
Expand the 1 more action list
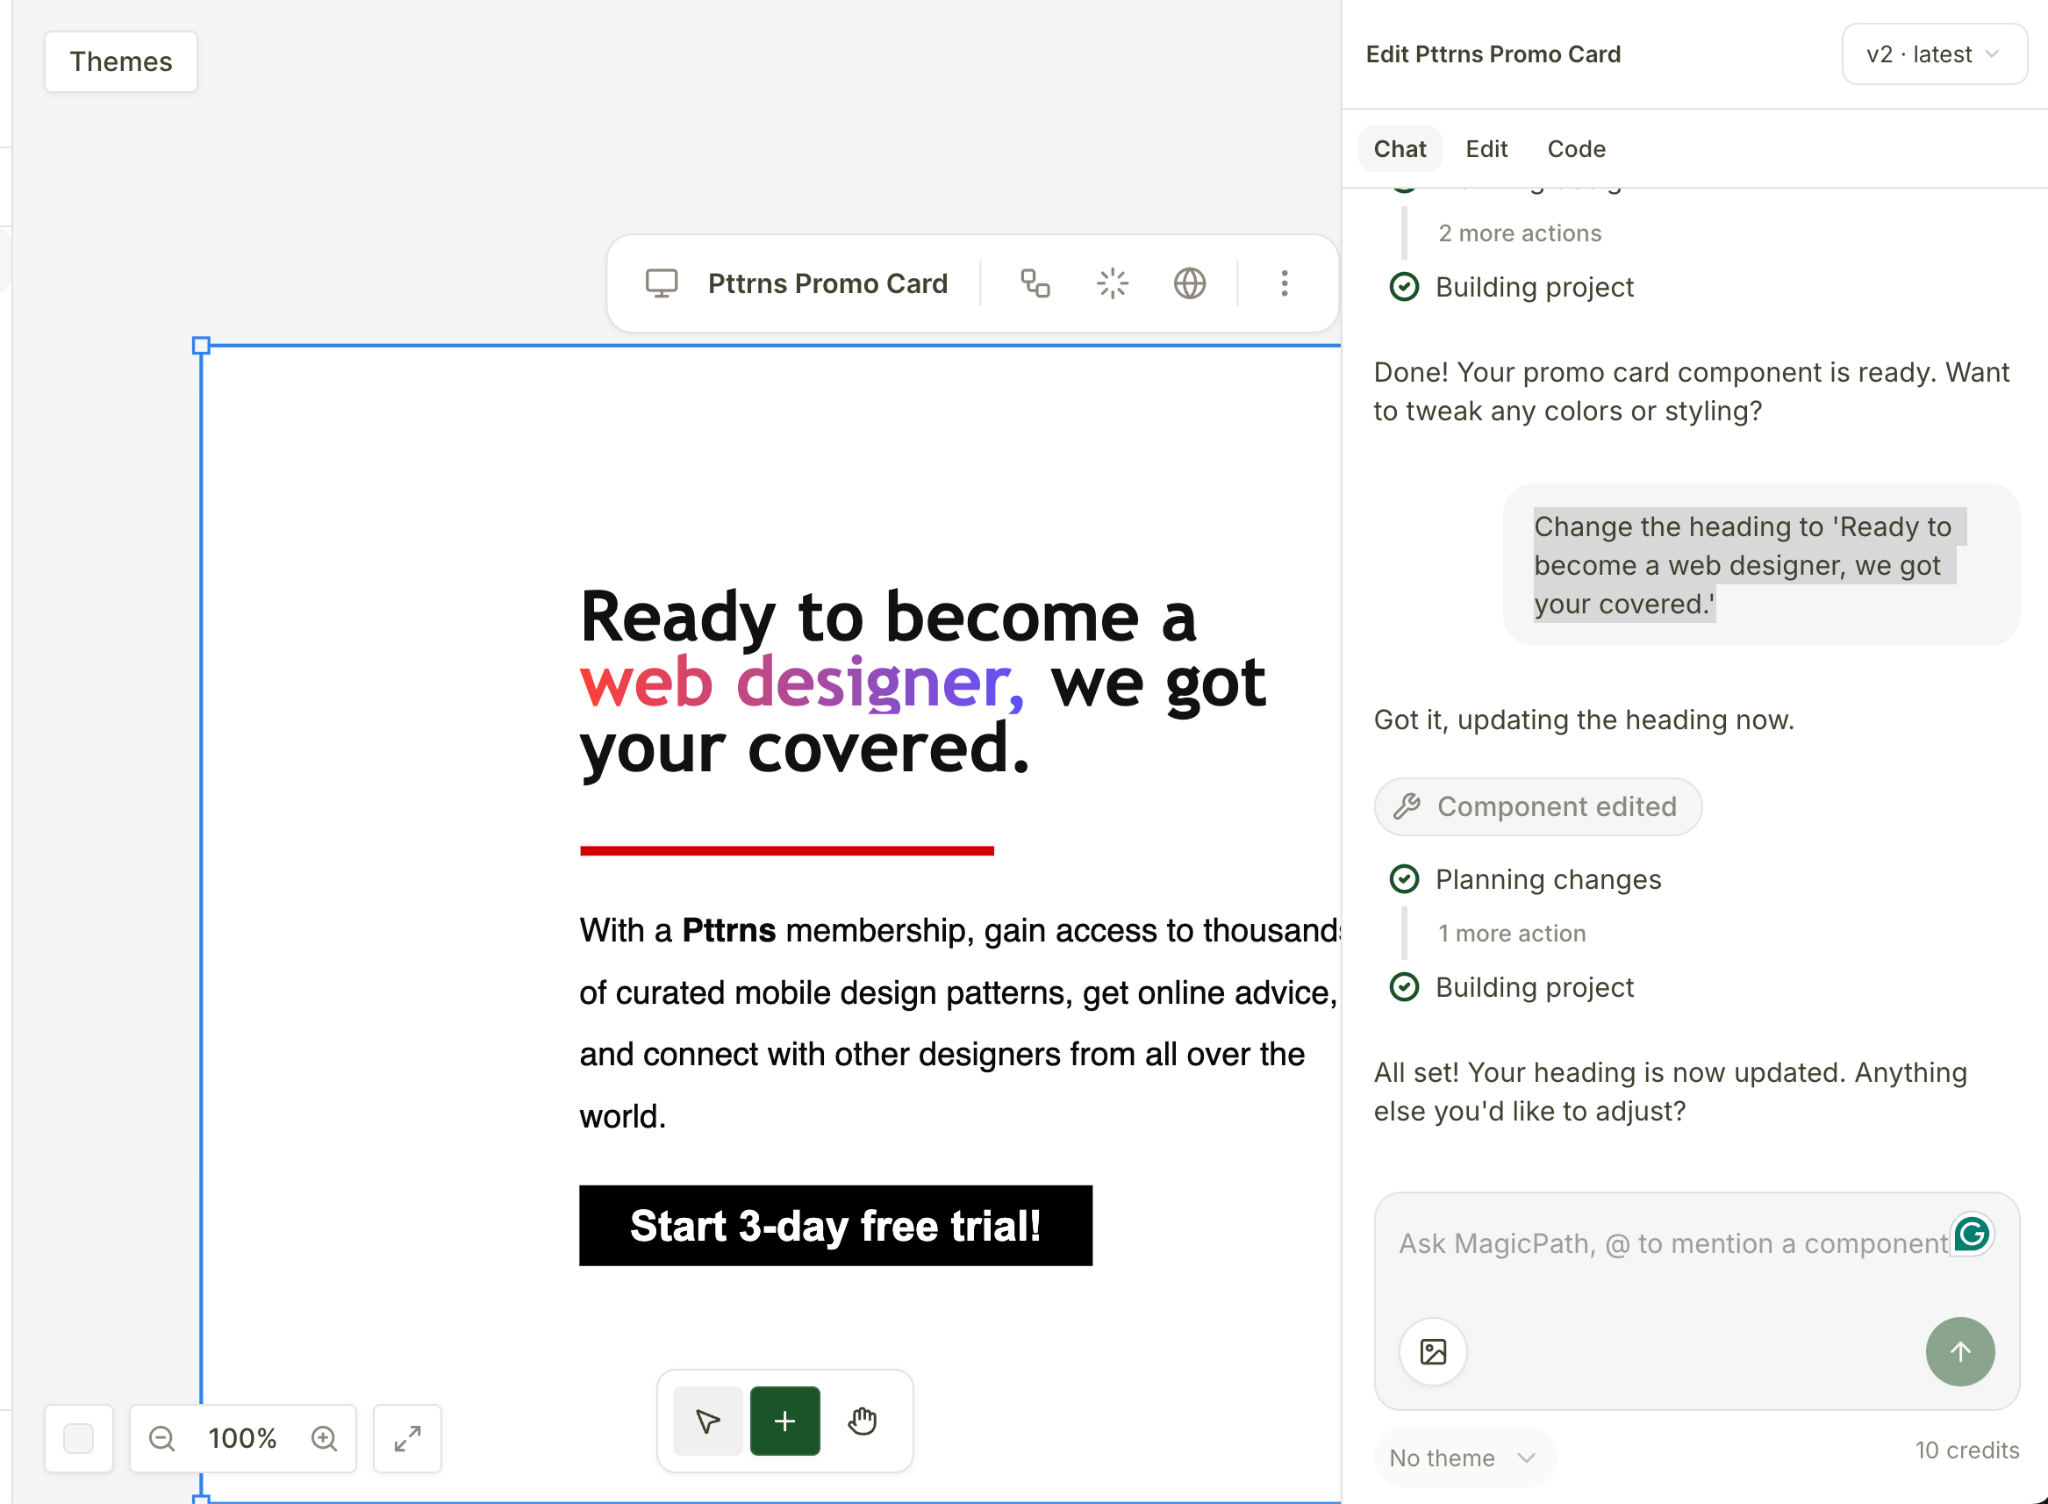tap(1511, 933)
